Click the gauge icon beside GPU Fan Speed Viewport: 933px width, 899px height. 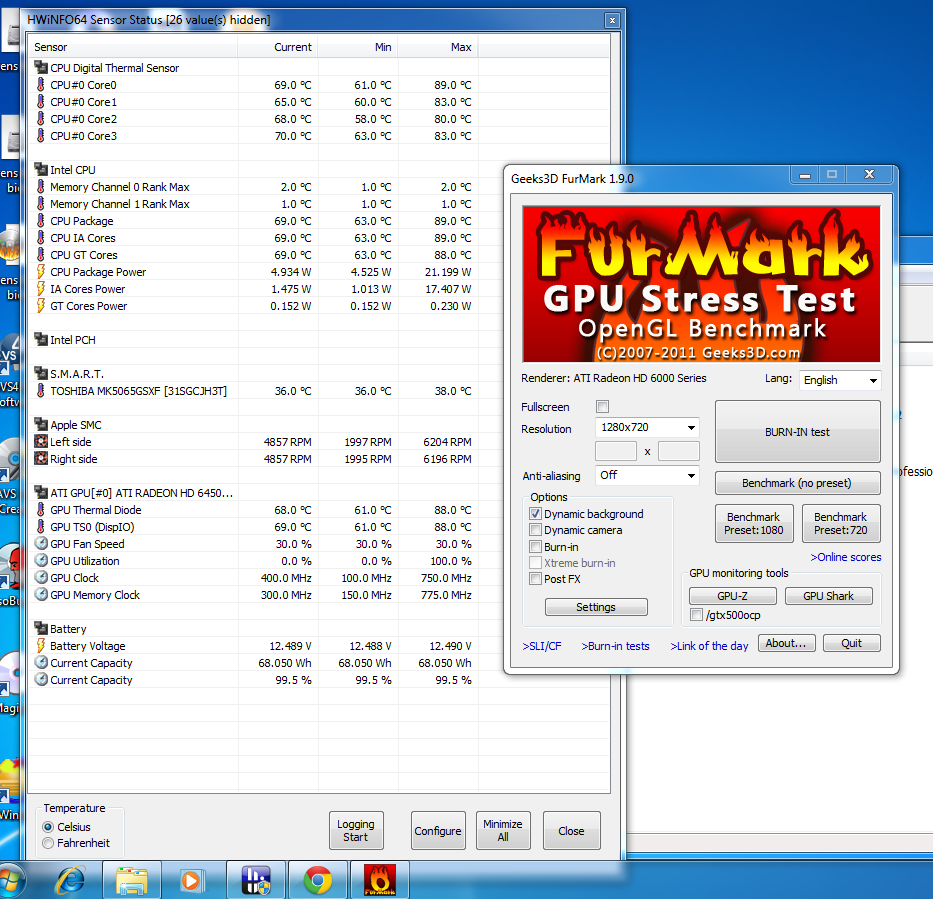pos(41,544)
